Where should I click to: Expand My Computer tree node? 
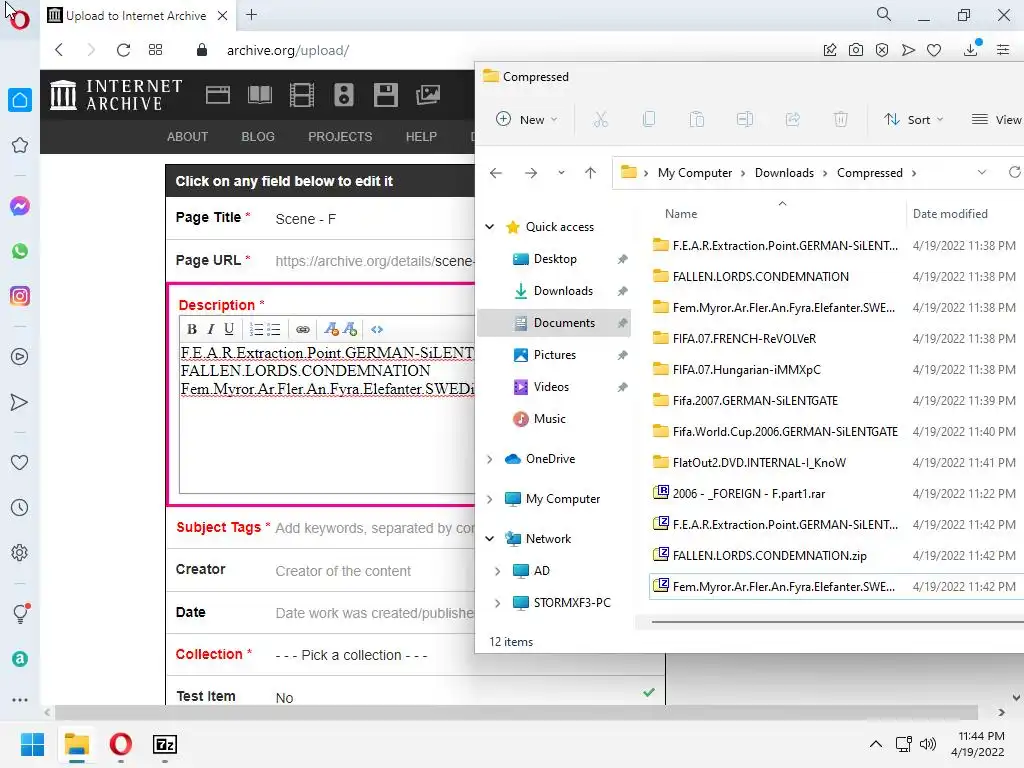(490, 499)
